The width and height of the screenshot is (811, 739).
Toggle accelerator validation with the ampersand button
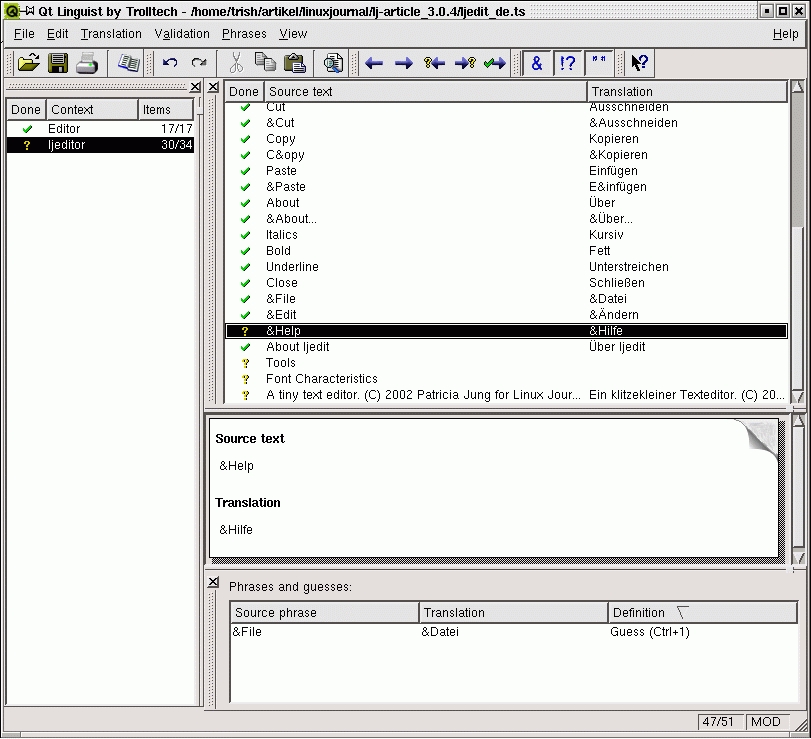pos(537,62)
